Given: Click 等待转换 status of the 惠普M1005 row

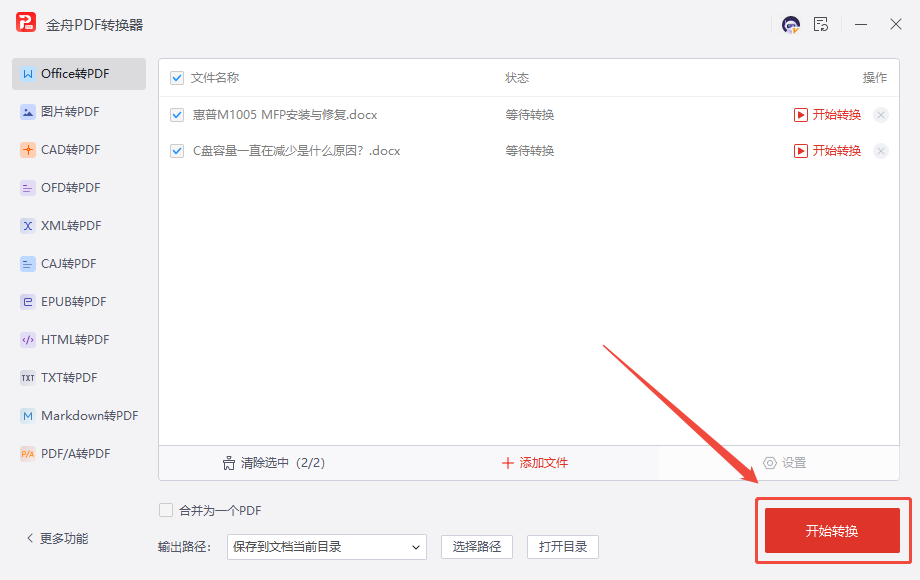Looking at the screenshot, I should coord(530,115).
